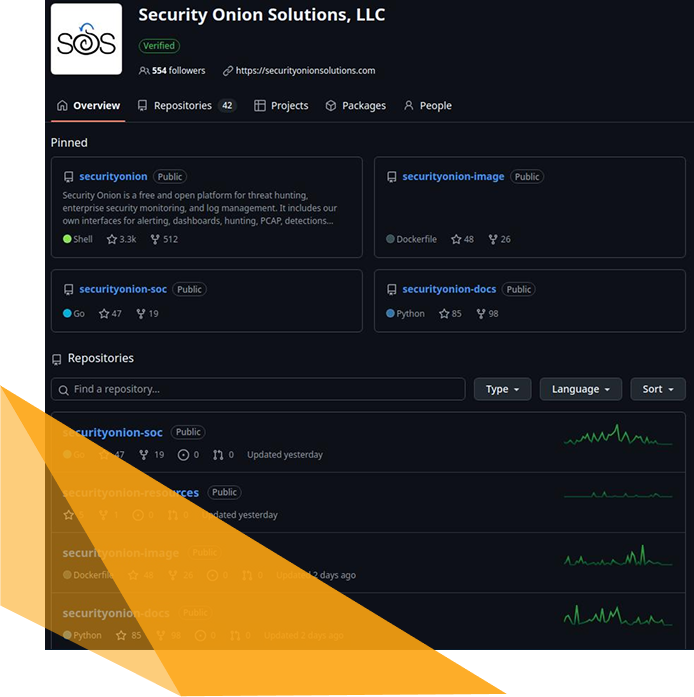Switch to the Repositories tab
The height and width of the screenshot is (697, 694).
(x=185, y=106)
